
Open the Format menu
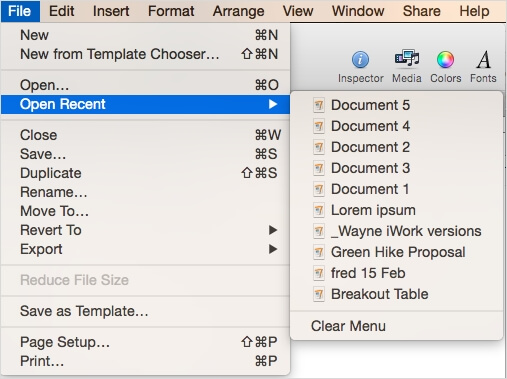point(171,11)
